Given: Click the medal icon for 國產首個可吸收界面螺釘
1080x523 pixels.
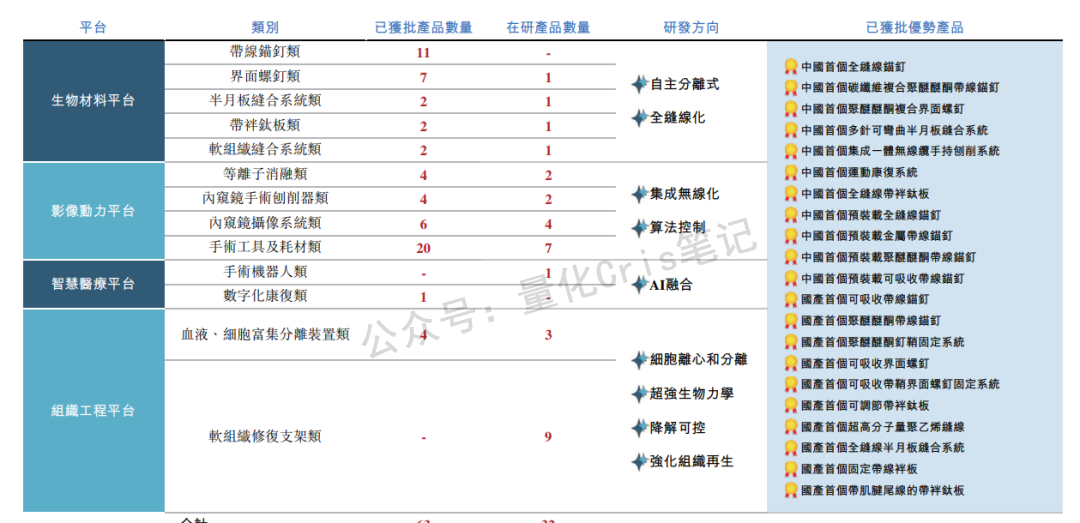Looking at the screenshot, I should tap(791, 363).
